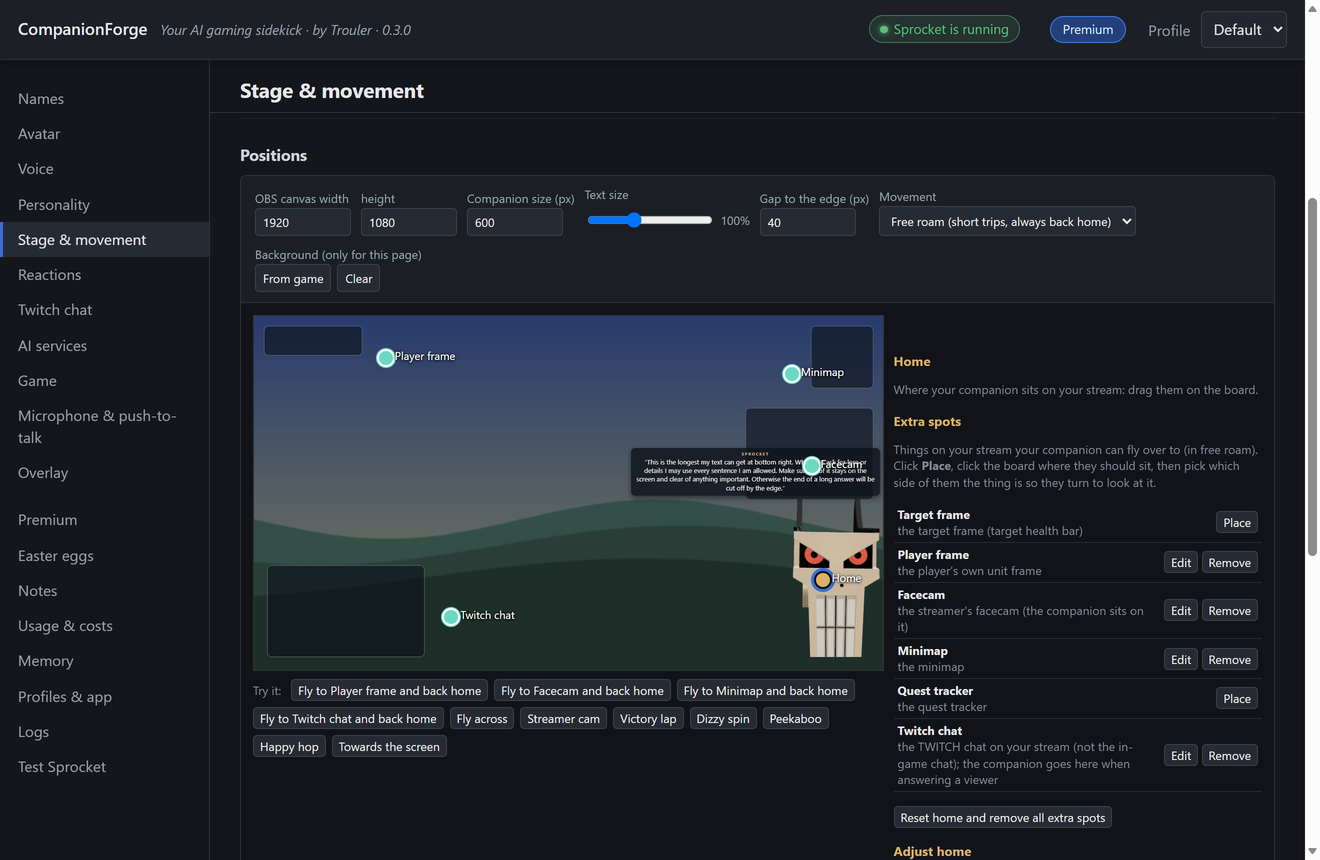Image resolution: width=1320 pixels, height=860 pixels.
Task: Try Fly to Twitch chat and back home
Action: 348,719
